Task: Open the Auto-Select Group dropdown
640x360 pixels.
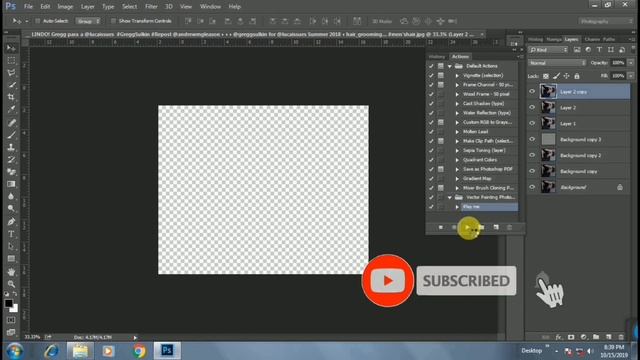Action: coord(88,21)
